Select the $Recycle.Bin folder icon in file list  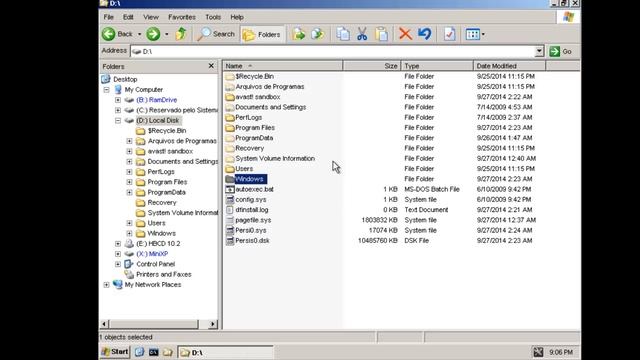230,76
